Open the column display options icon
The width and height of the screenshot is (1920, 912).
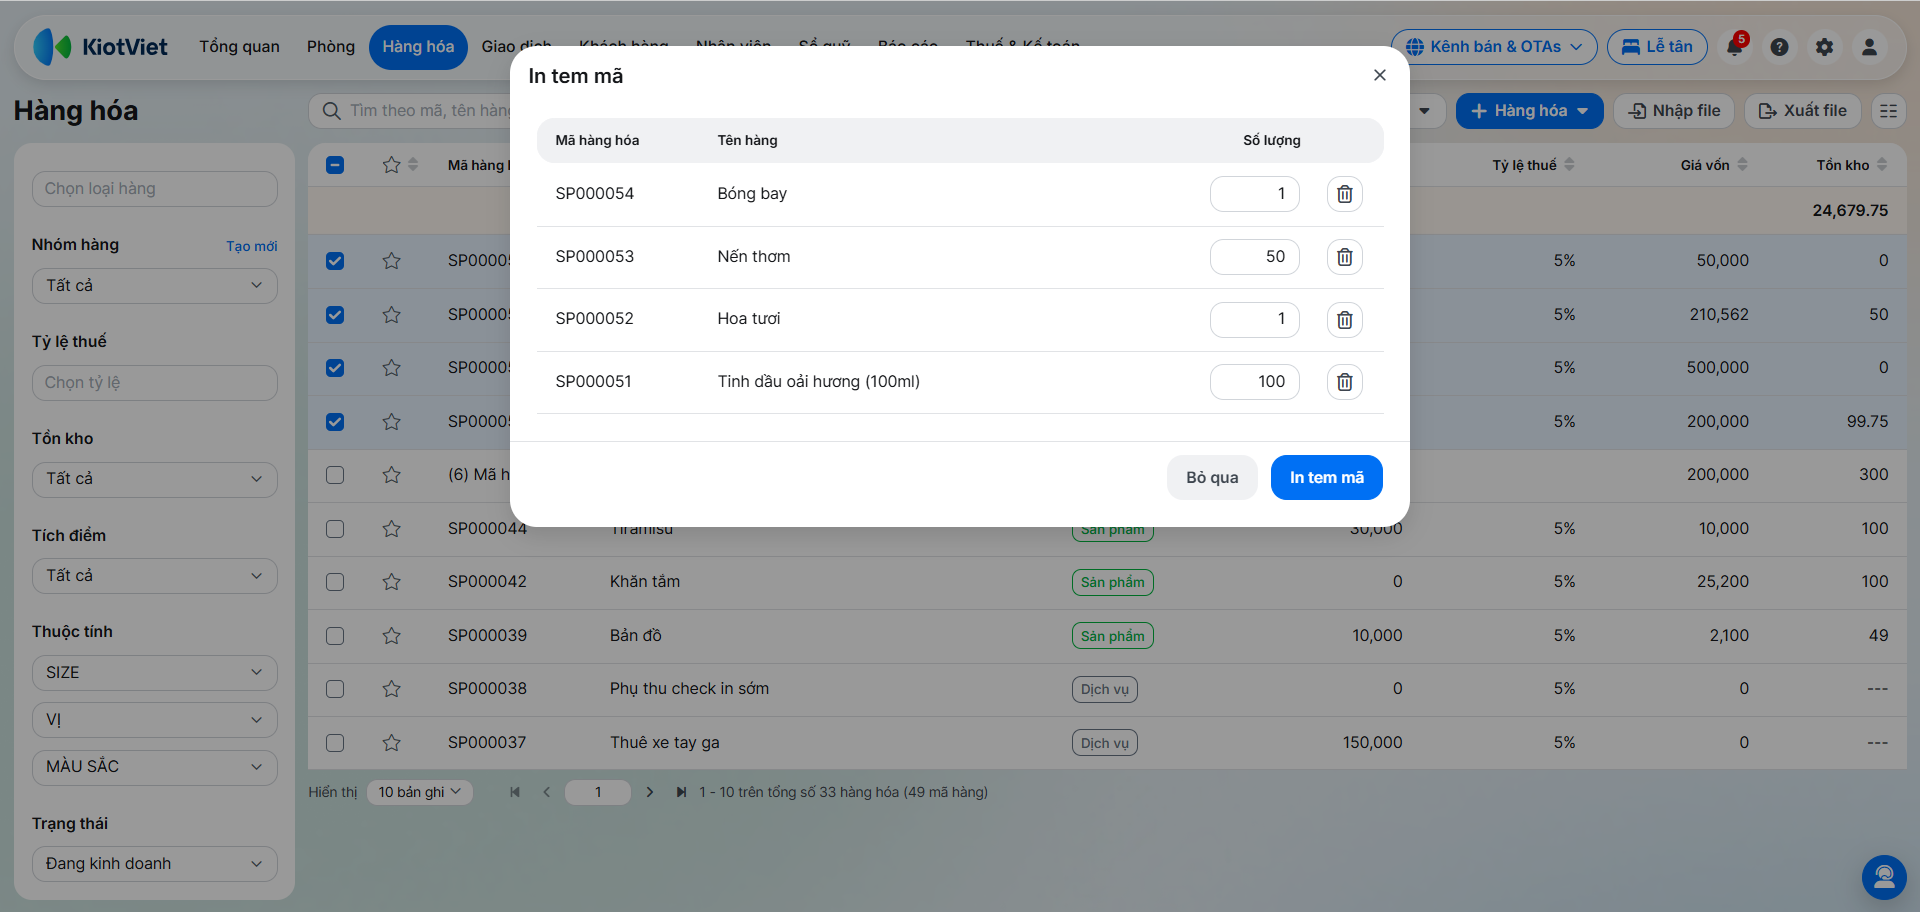(1888, 111)
